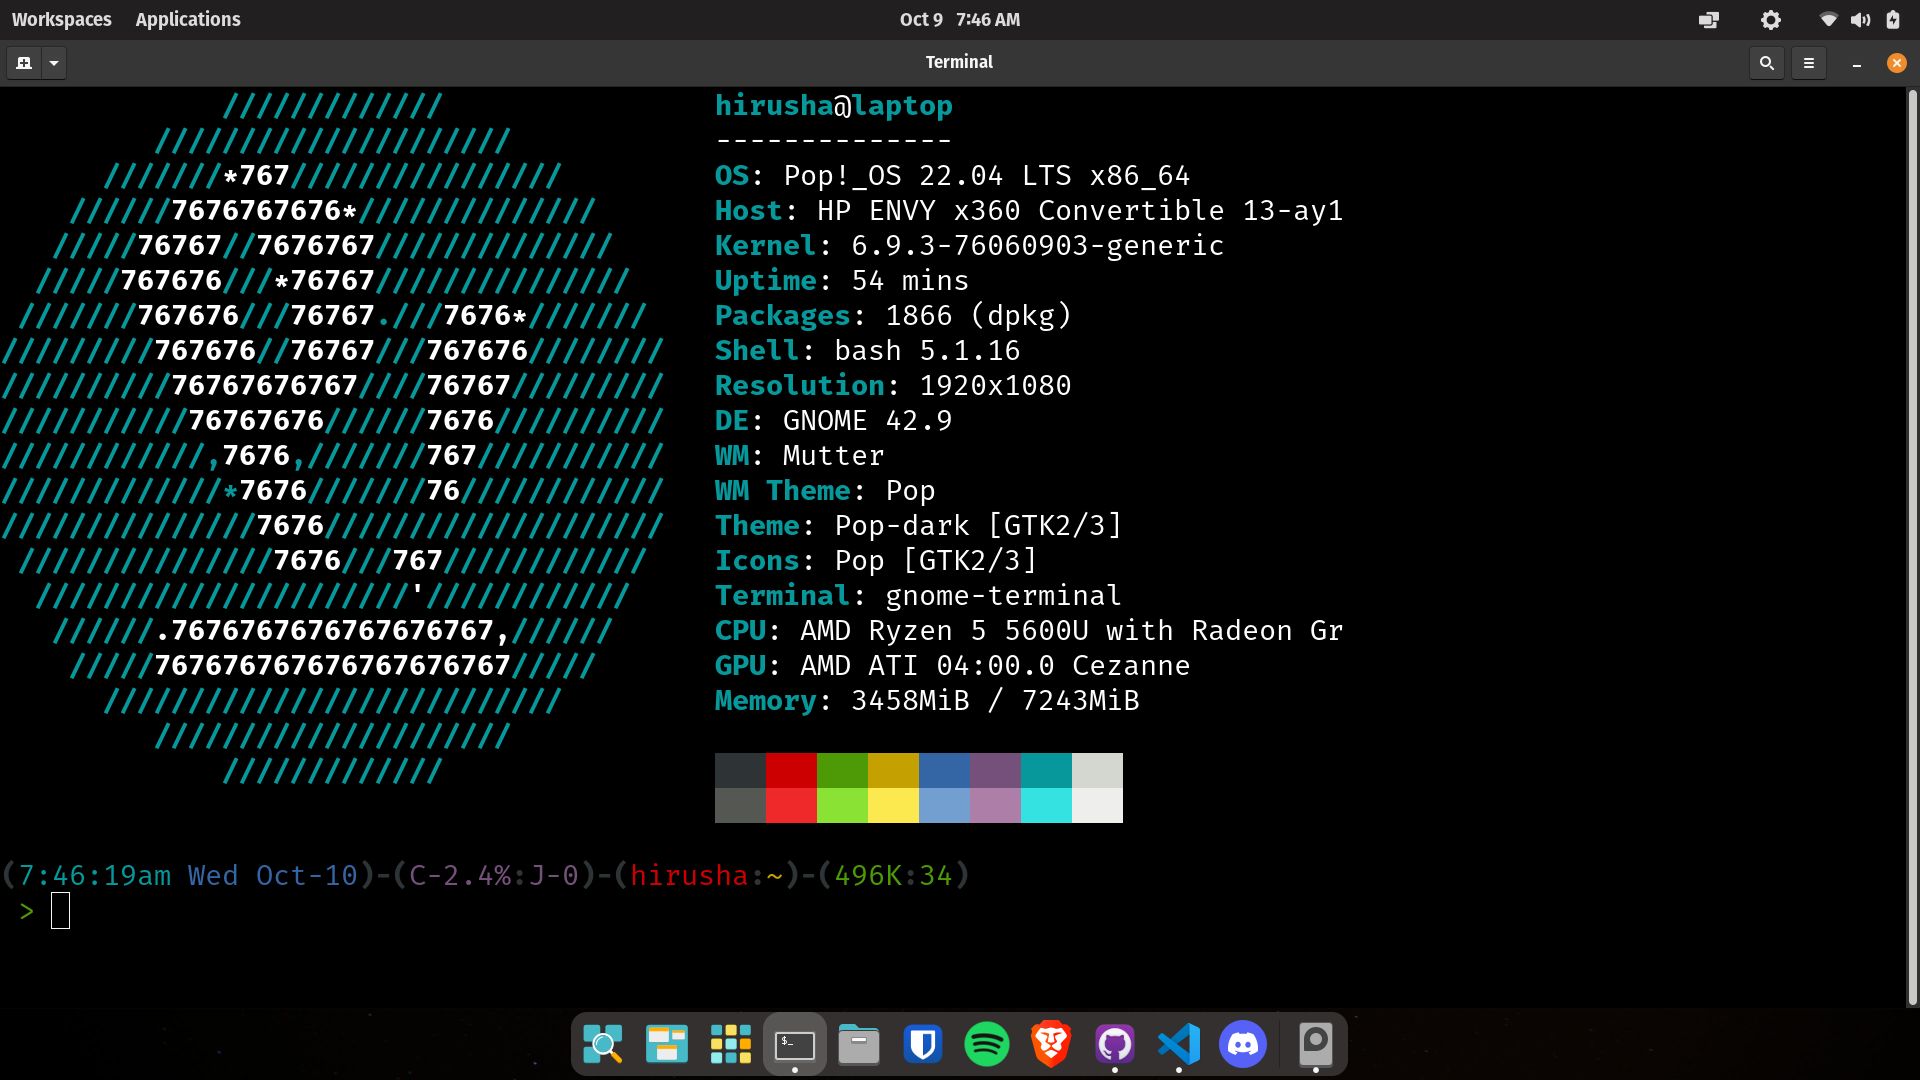This screenshot has height=1080, width=1920.
Task: Open a new terminal tab
Action: [24, 63]
